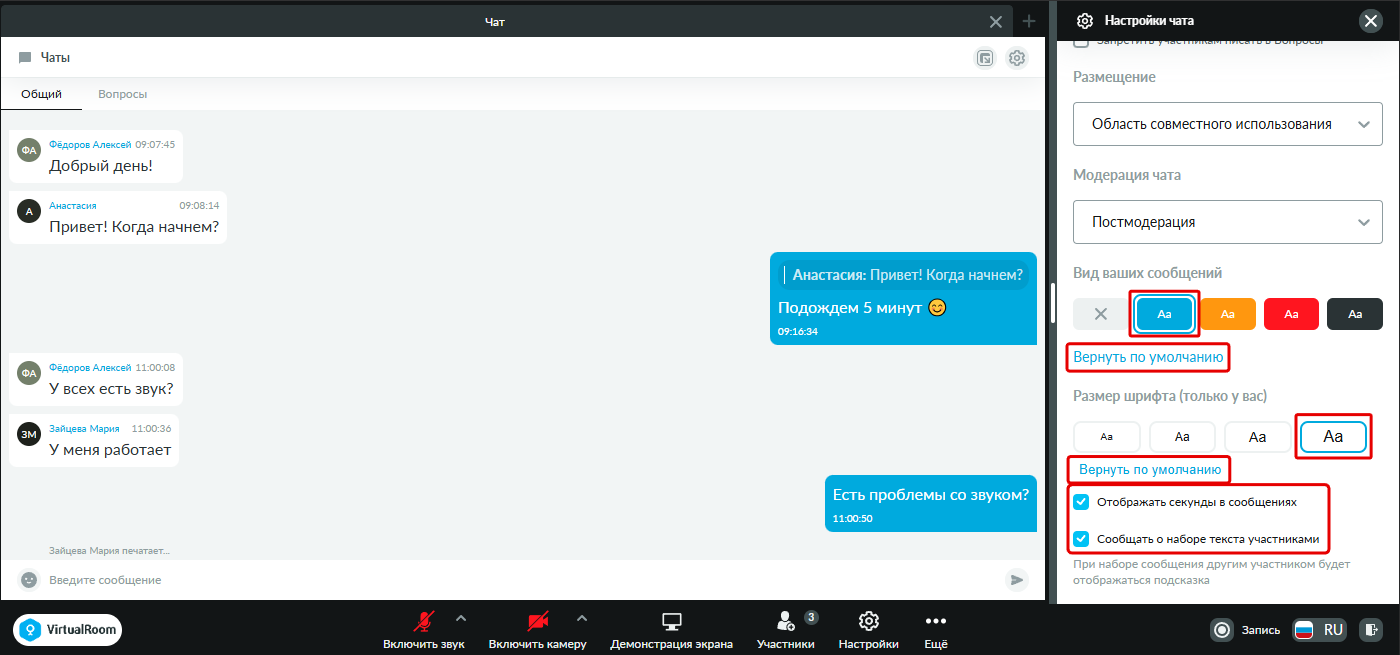
Task: Switch interface language via RU selector
Action: pos(1320,630)
